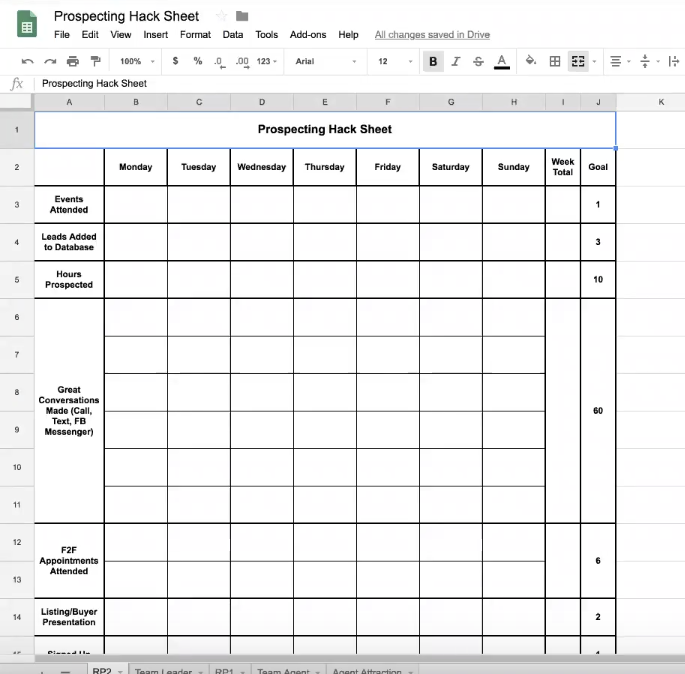
Task: Expand horizontal align dropdown arrow
Action: point(629,62)
